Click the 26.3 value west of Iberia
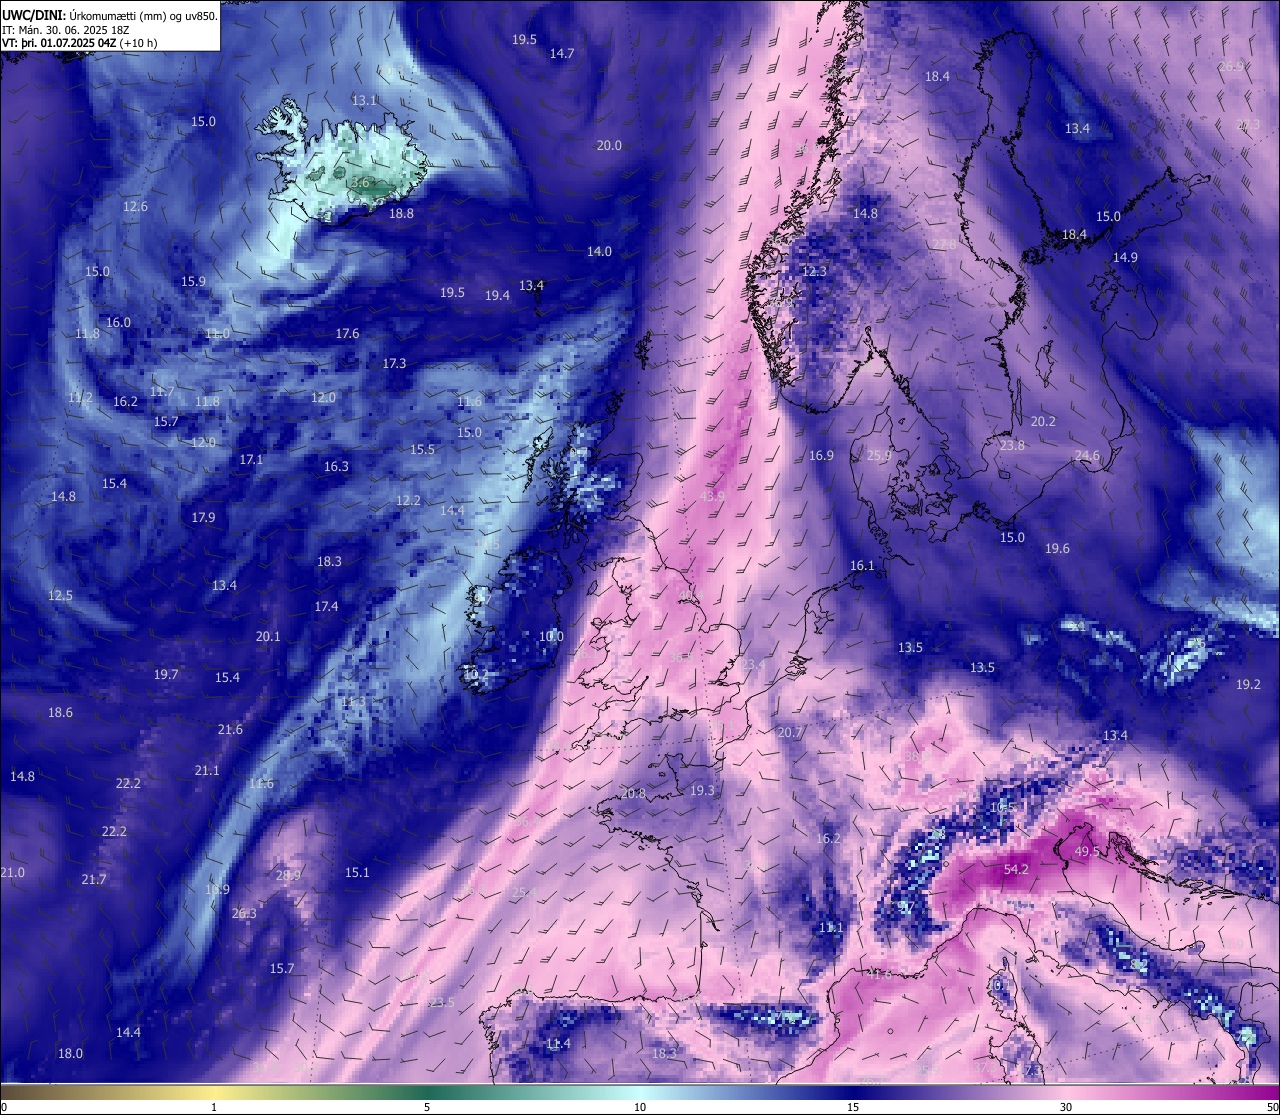The image size is (1280, 1115). 244,913
